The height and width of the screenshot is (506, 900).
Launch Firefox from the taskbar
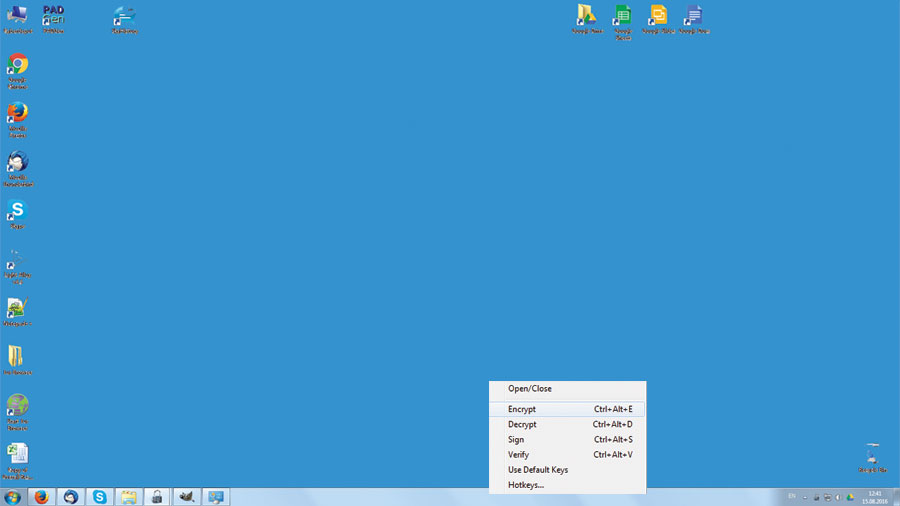coord(41,497)
